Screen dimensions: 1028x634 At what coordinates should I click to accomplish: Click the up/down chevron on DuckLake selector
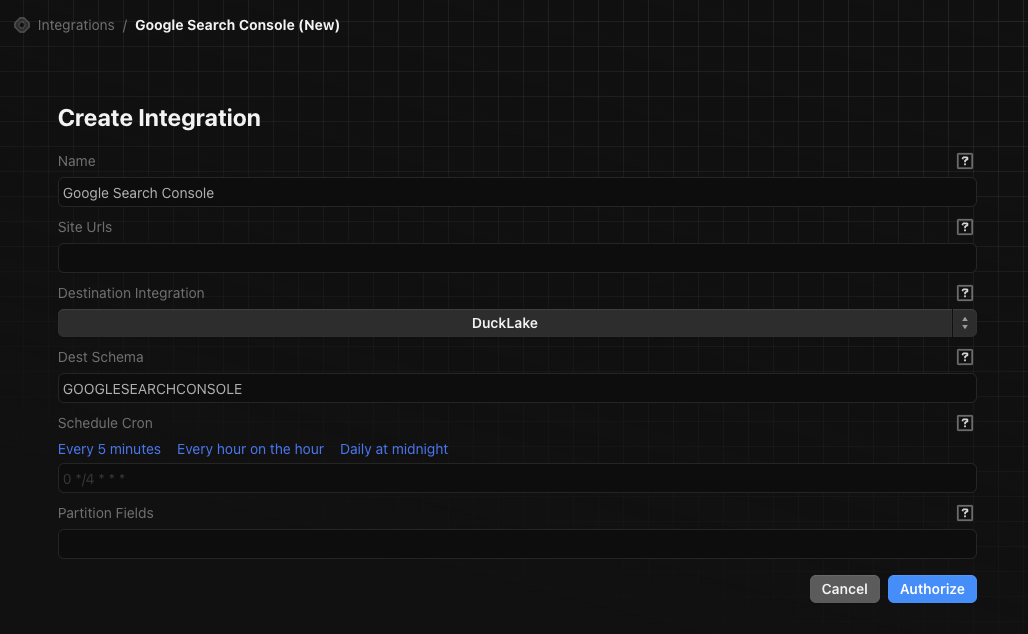964,323
